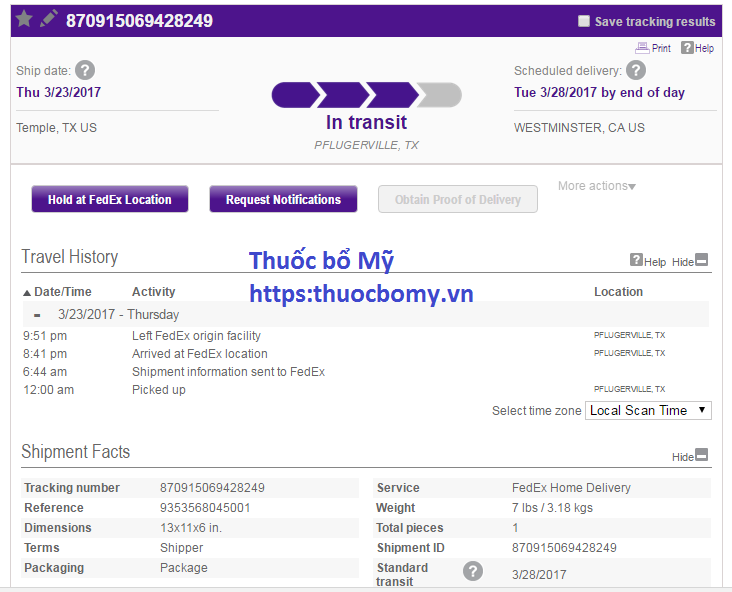Click the 'FedEx Home Delivery' service value
Image resolution: width=732 pixels, height=592 pixels.
[x=571, y=487]
